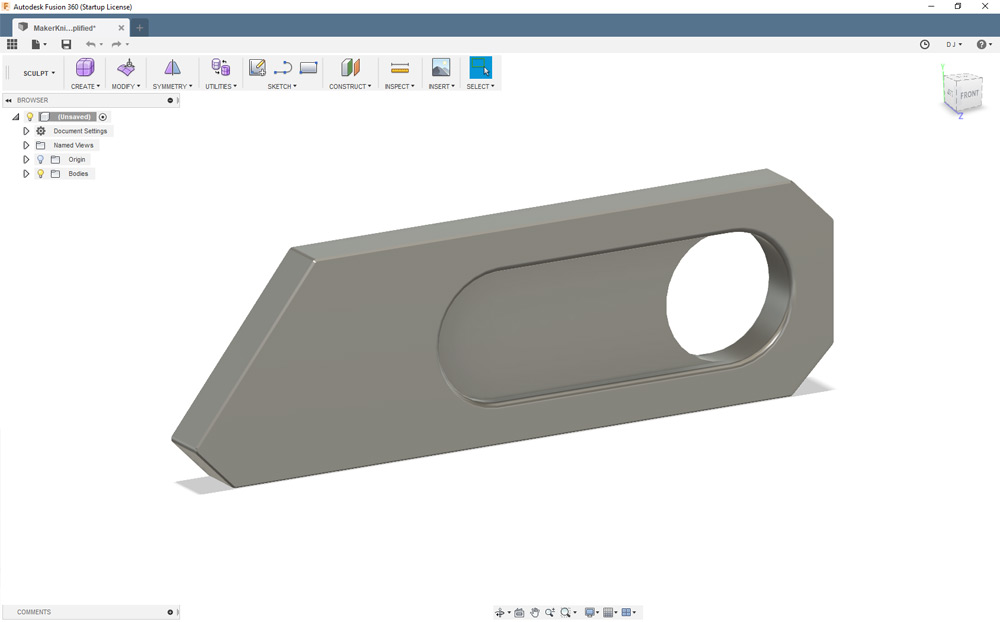Image resolution: width=1000 pixels, height=622 pixels.
Task: Open the SCULPT workspace dropdown
Action: pyautogui.click(x=39, y=73)
